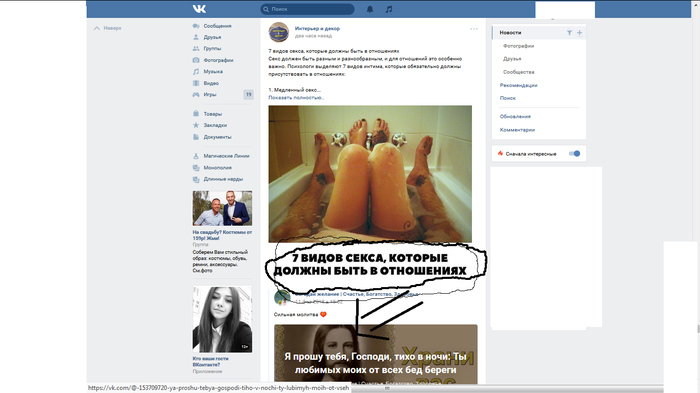Viewport: 700px width, 393px height.
Task: Open Длинные нарды game icon
Action: click(196, 179)
